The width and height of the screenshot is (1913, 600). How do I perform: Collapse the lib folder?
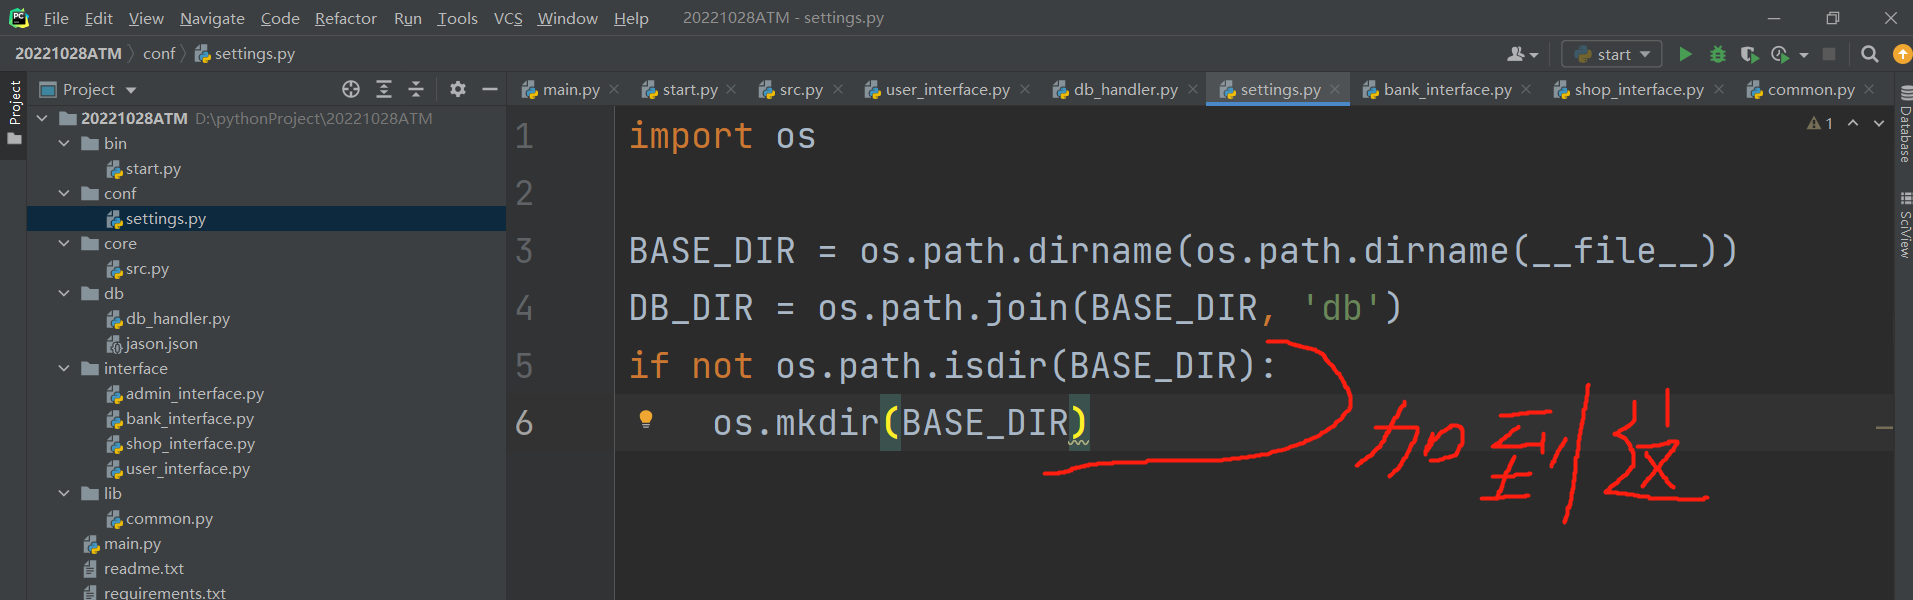64,493
